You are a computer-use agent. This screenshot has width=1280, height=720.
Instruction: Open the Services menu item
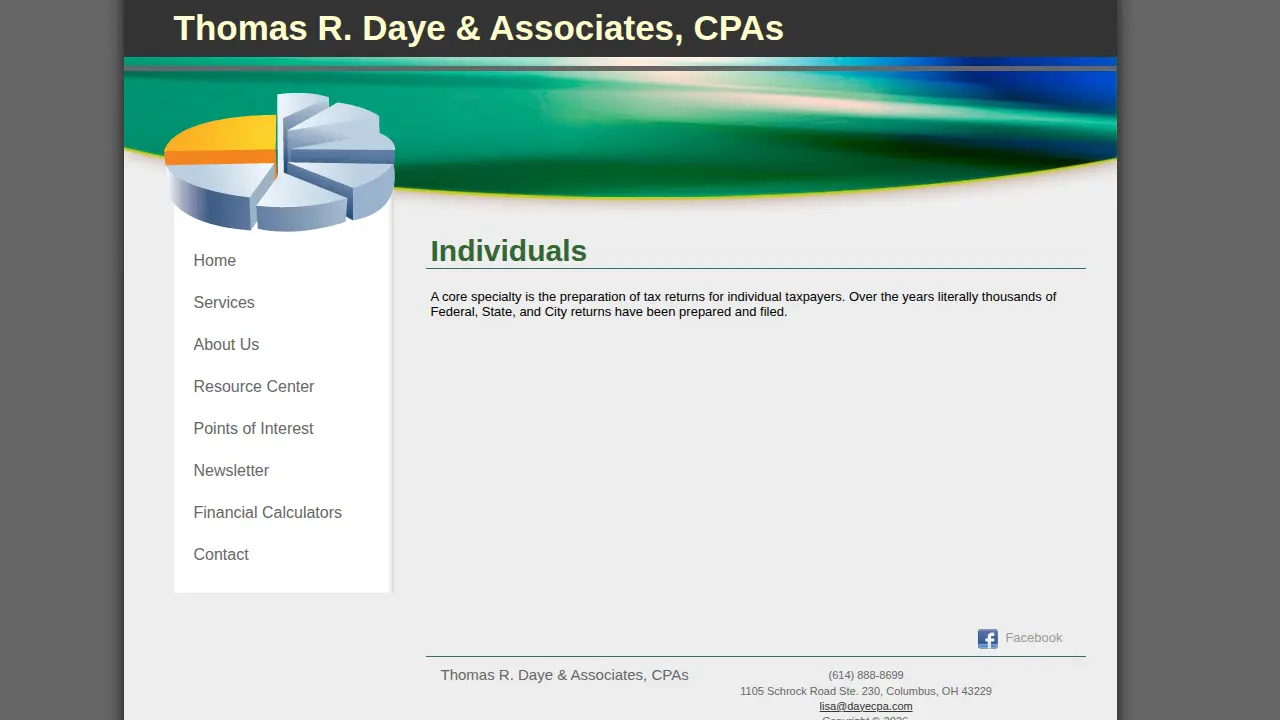224,302
